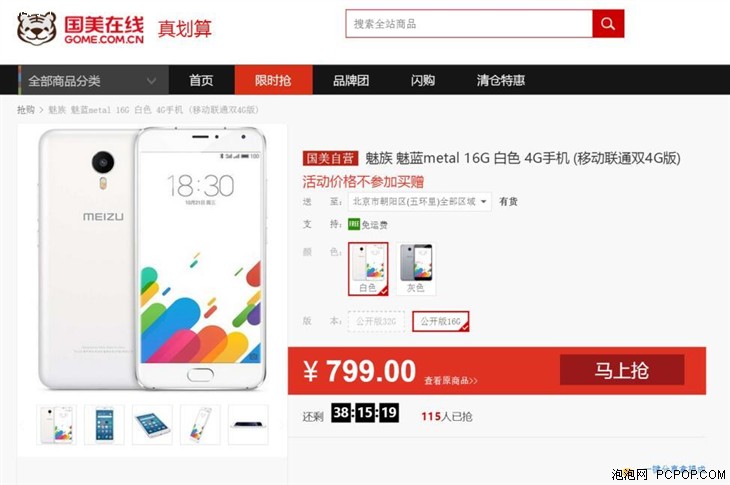
Task: Choose the 公开版32G version
Action: click(376, 321)
